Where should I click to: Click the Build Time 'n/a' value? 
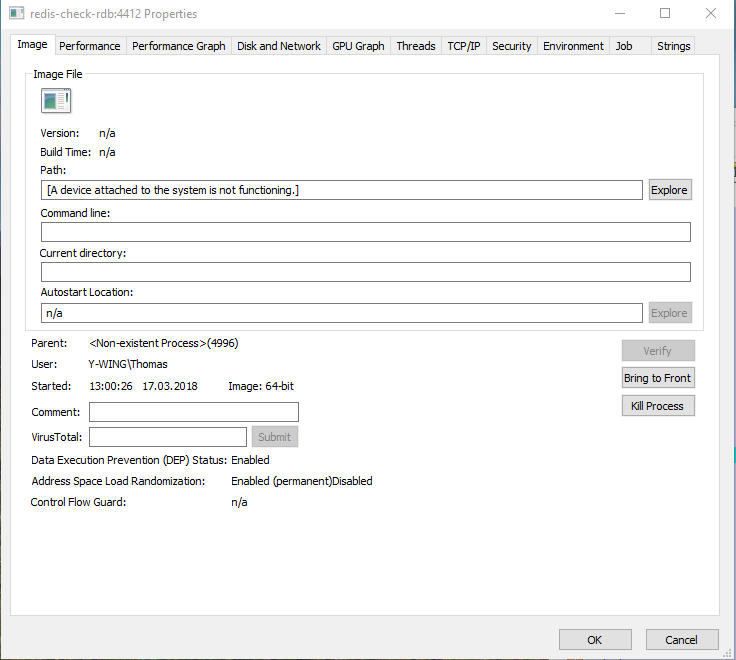(107, 152)
